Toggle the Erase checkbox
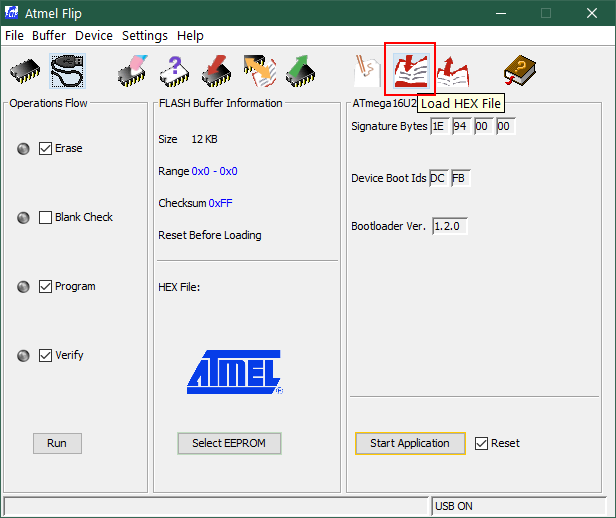The height and width of the screenshot is (518, 616). pos(45,148)
